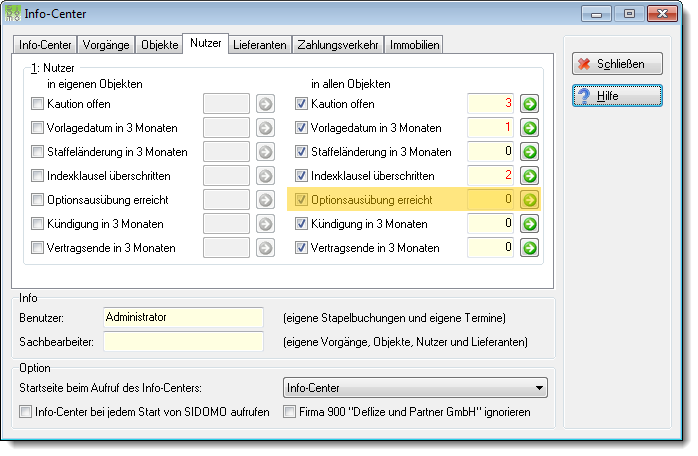
Task: Click green arrow for Vertragsende in allen Objekten
Action: pos(529,248)
